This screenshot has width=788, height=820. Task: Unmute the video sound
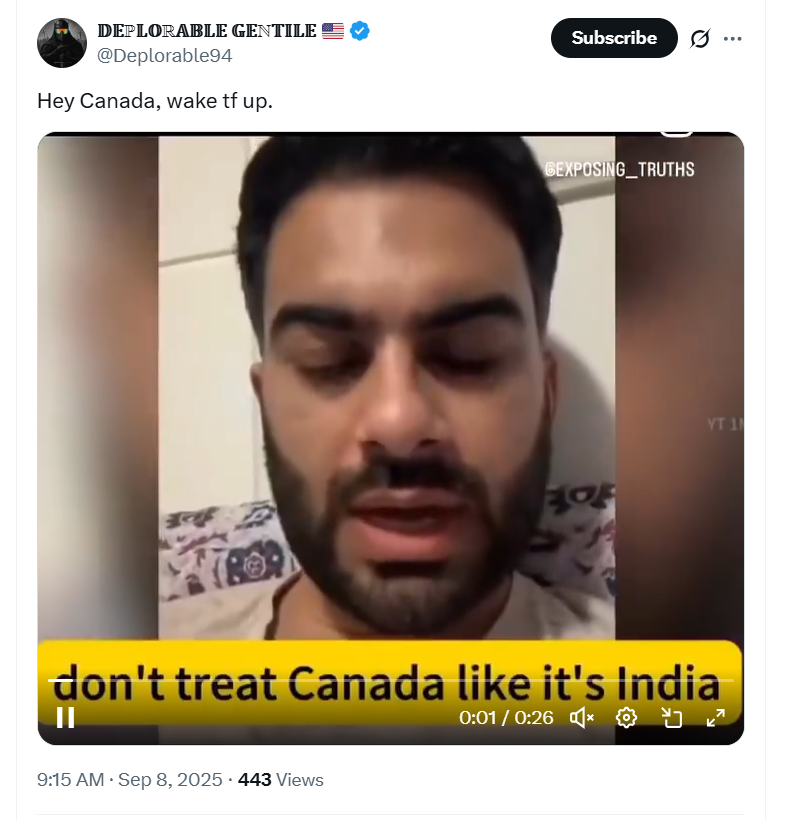click(x=581, y=718)
